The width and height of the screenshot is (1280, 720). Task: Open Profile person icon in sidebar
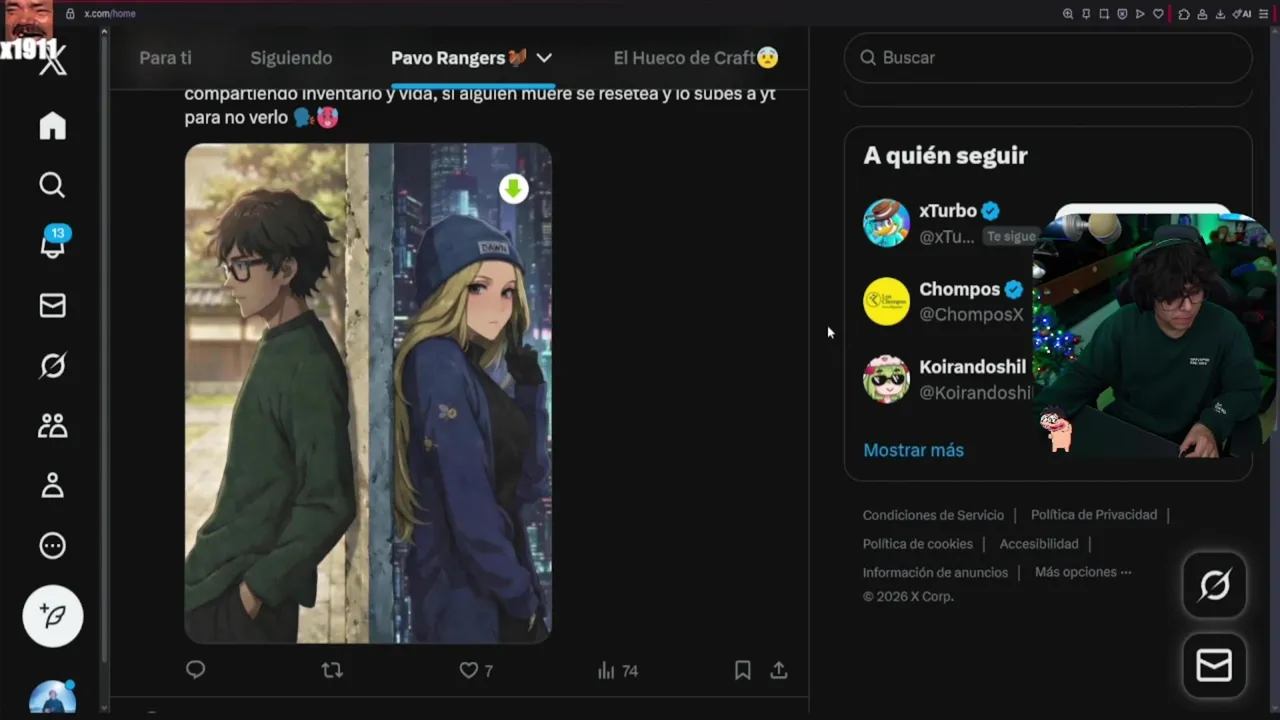pyautogui.click(x=52, y=486)
